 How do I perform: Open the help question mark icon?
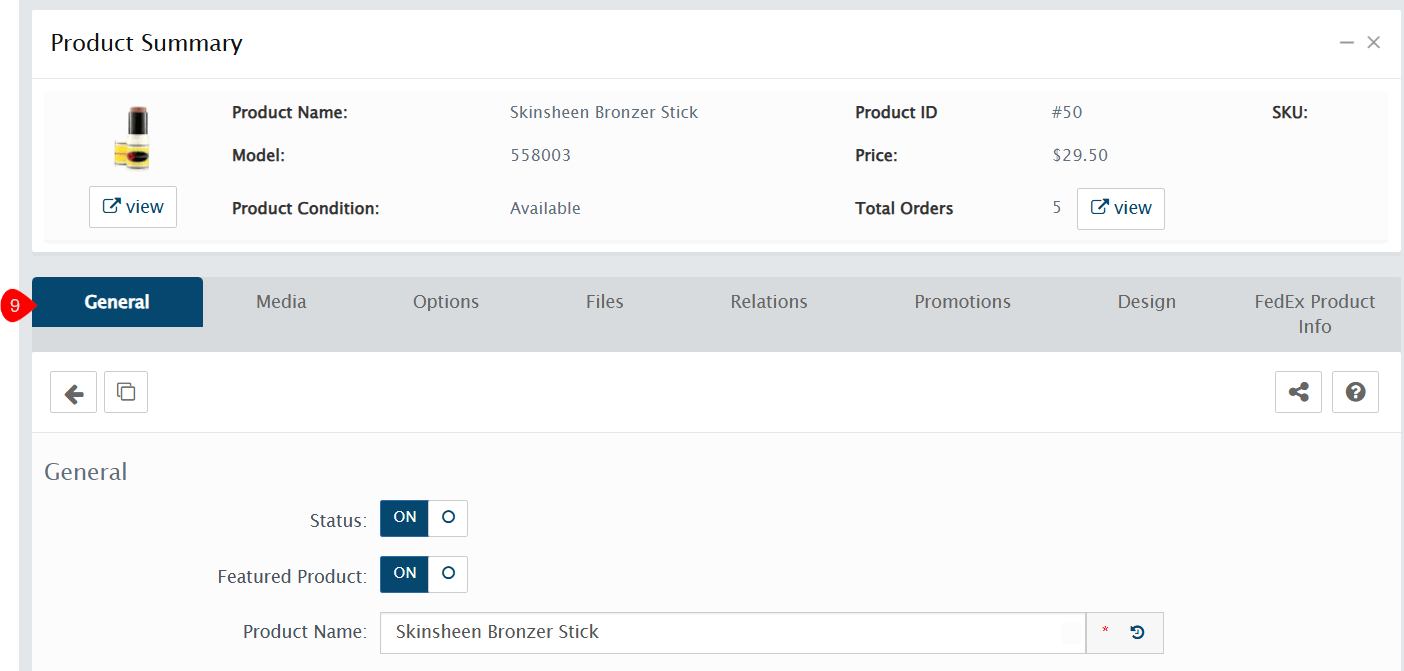(x=1355, y=393)
